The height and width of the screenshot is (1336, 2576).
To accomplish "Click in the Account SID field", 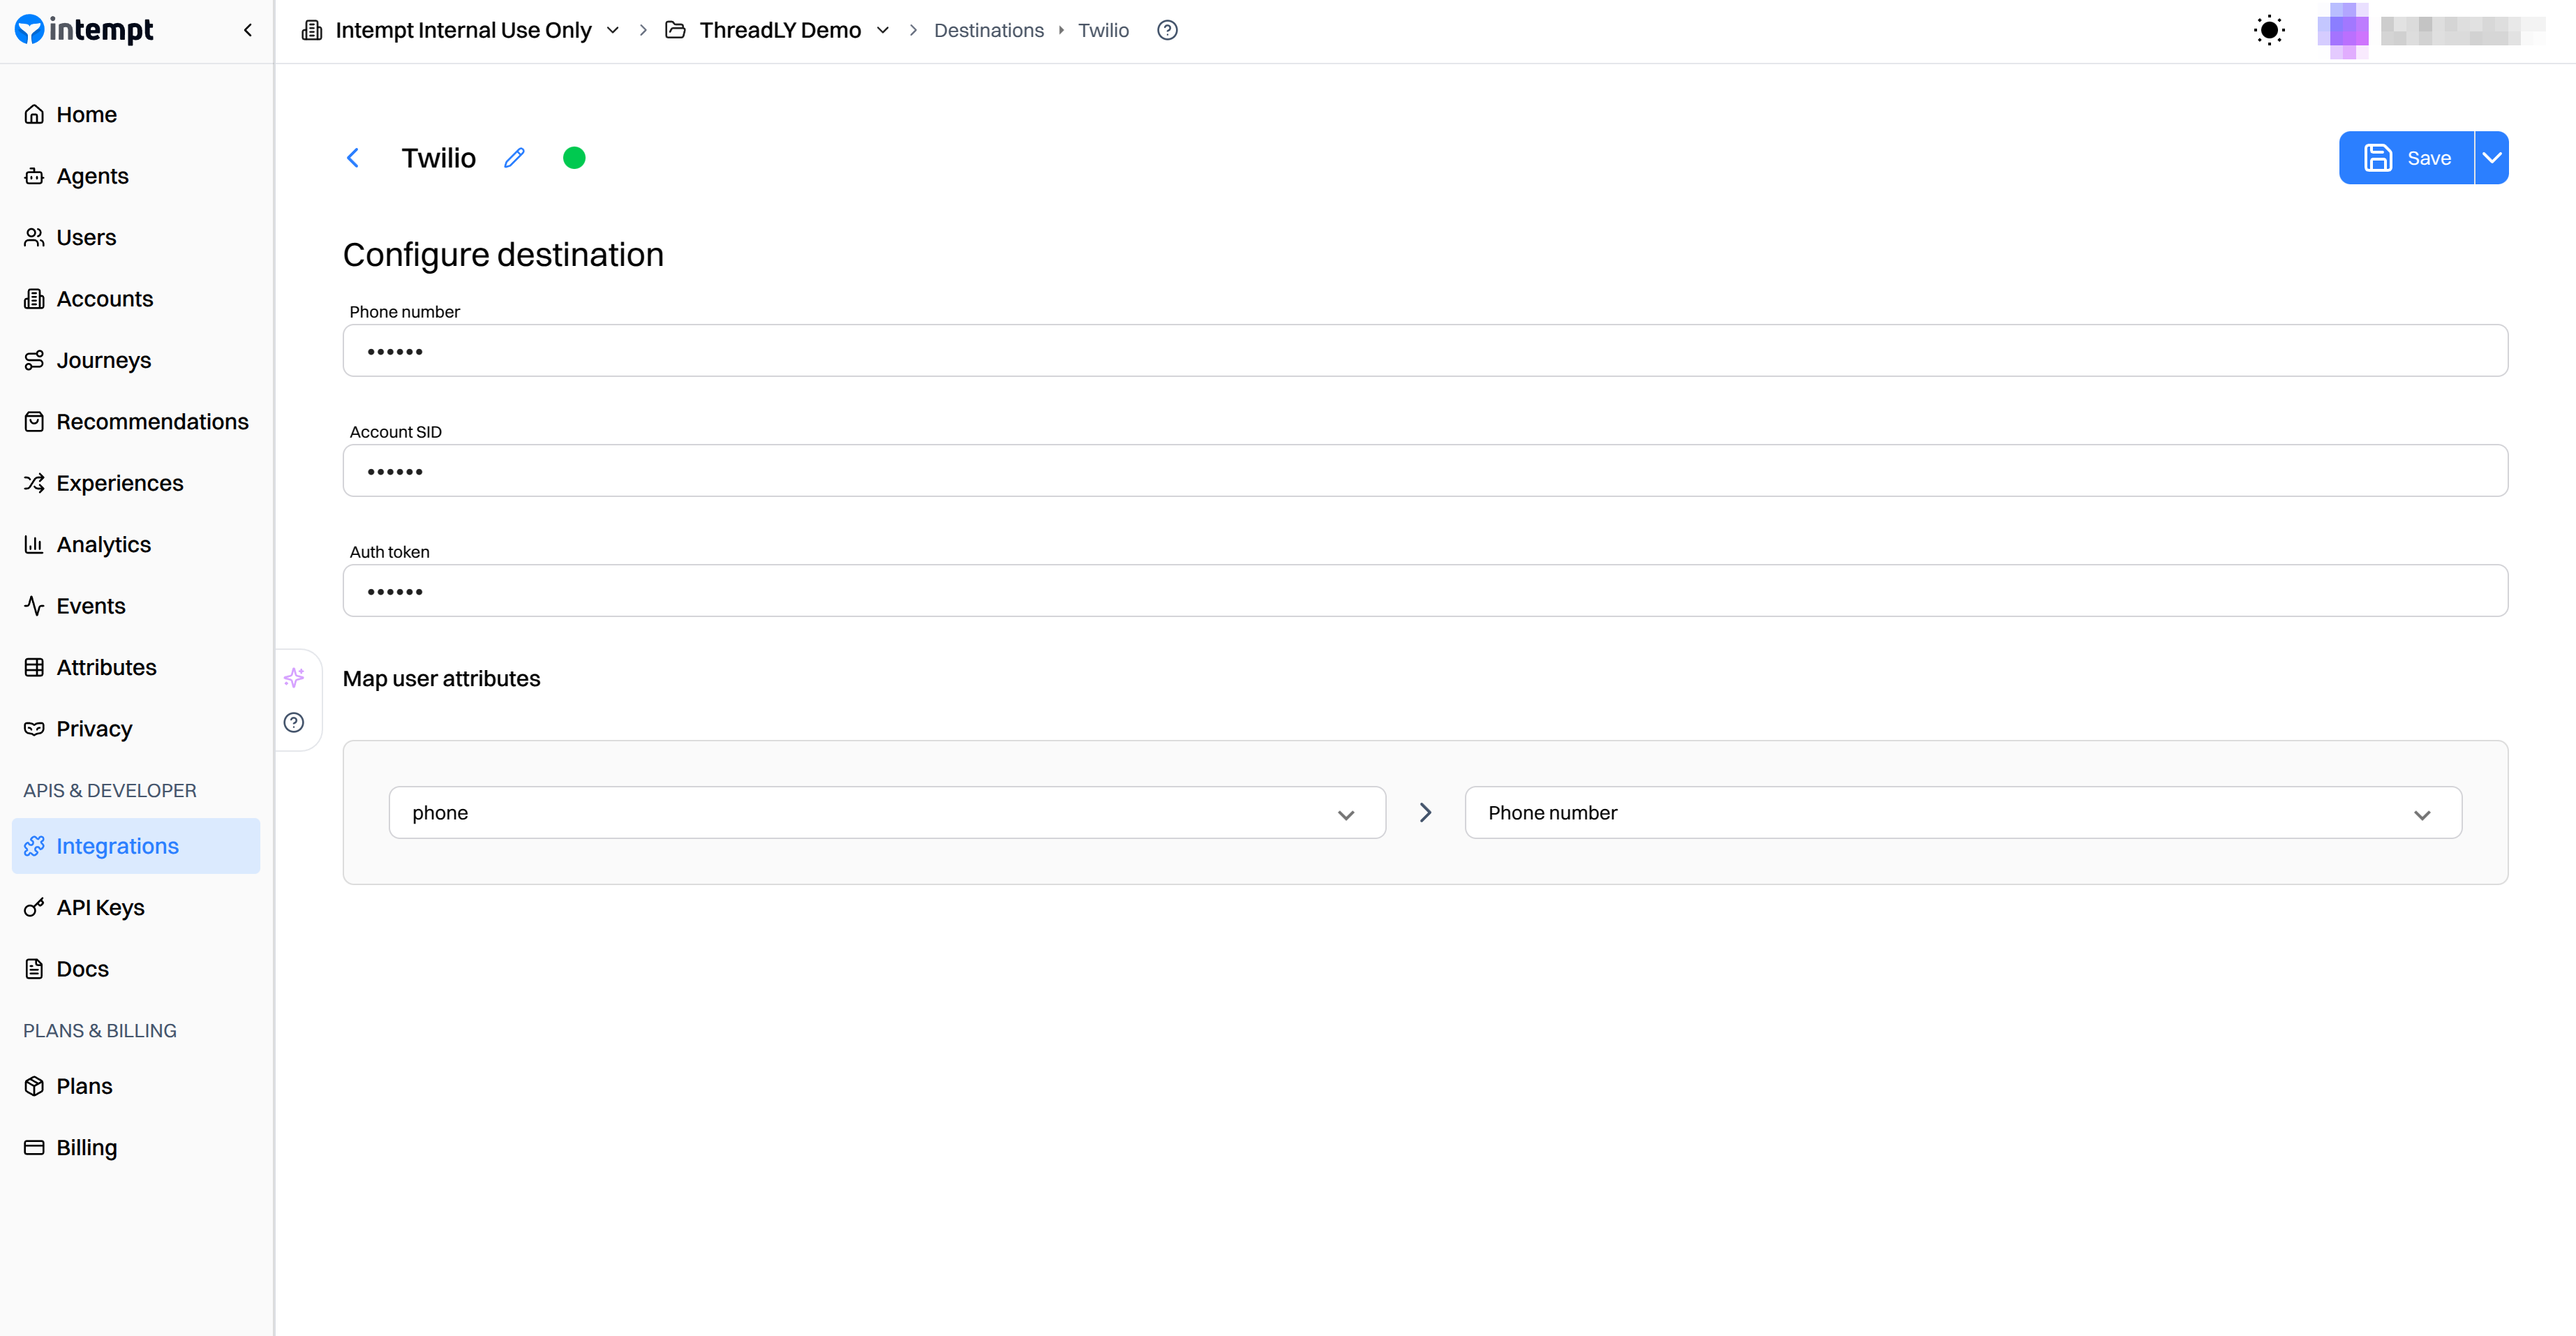I will pos(1425,470).
